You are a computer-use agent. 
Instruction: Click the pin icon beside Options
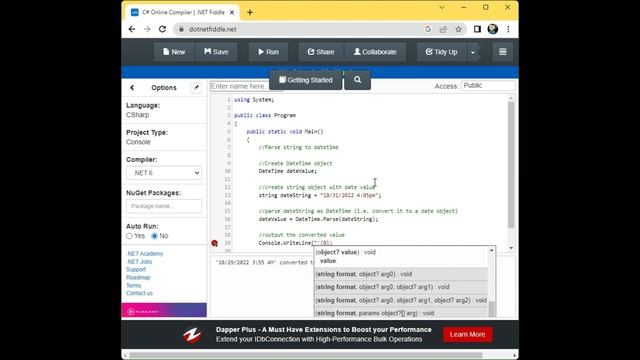(196, 87)
